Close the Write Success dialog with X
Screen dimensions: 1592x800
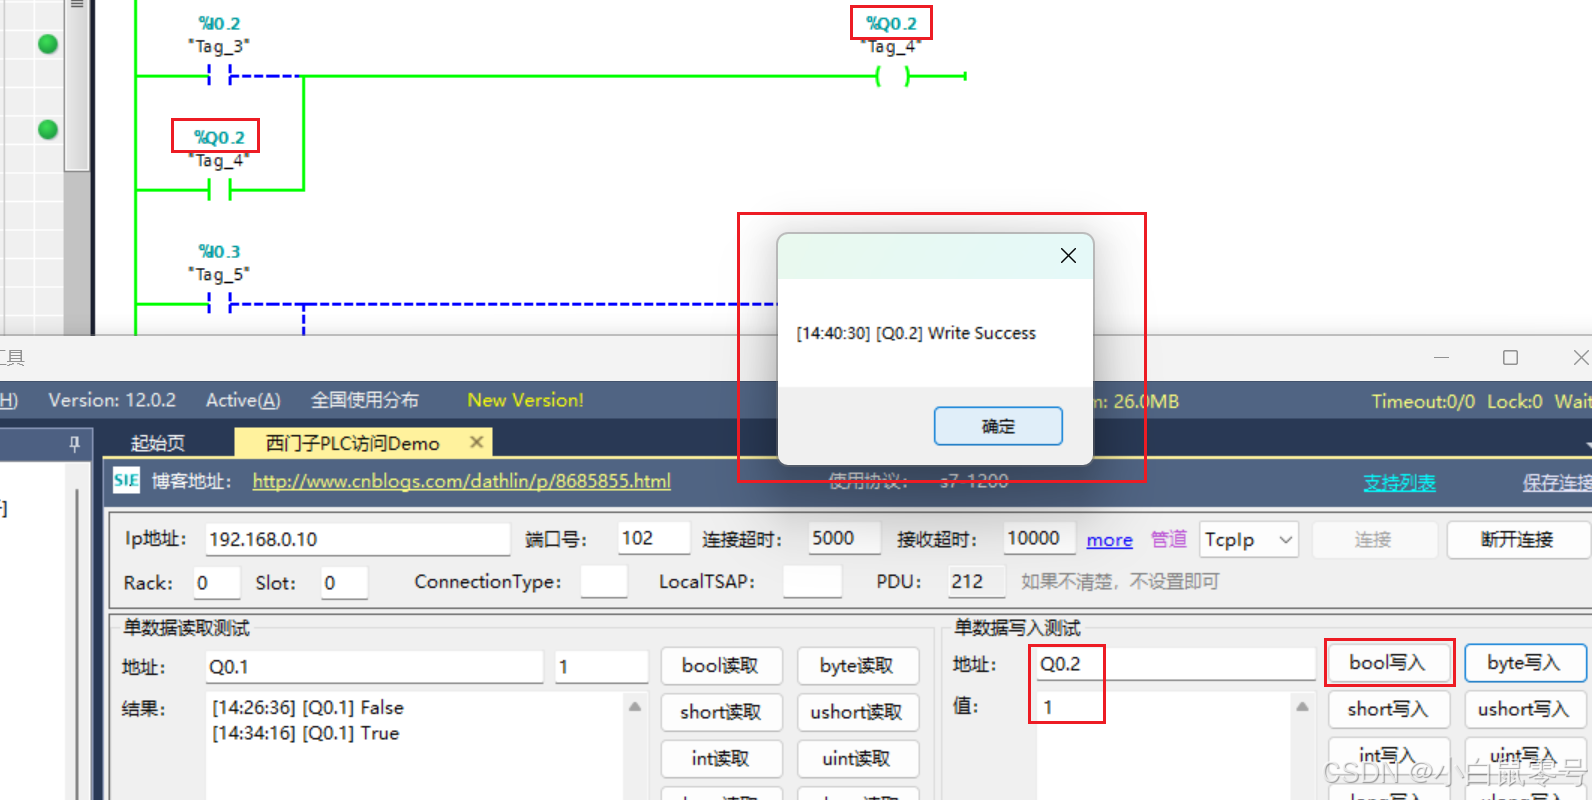tap(1068, 256)
